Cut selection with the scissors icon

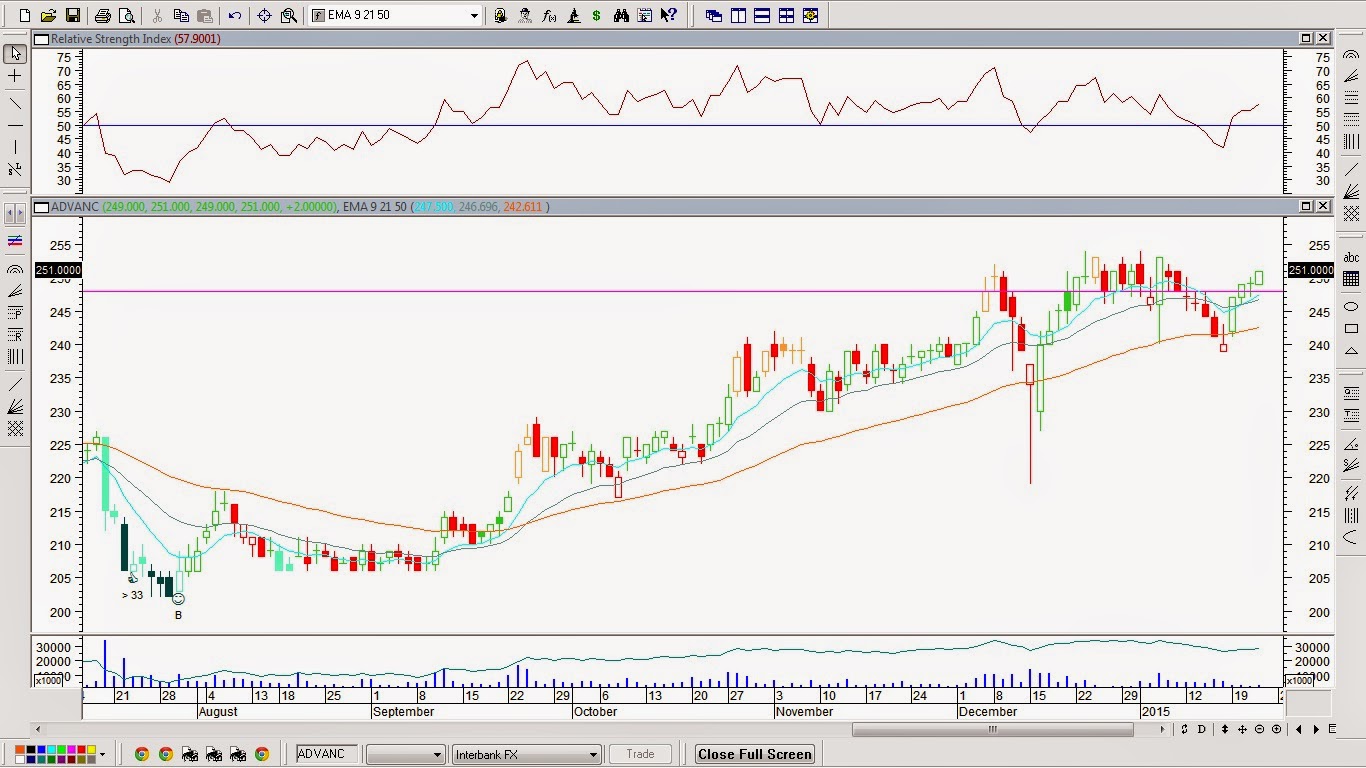[x=157, y=16]
